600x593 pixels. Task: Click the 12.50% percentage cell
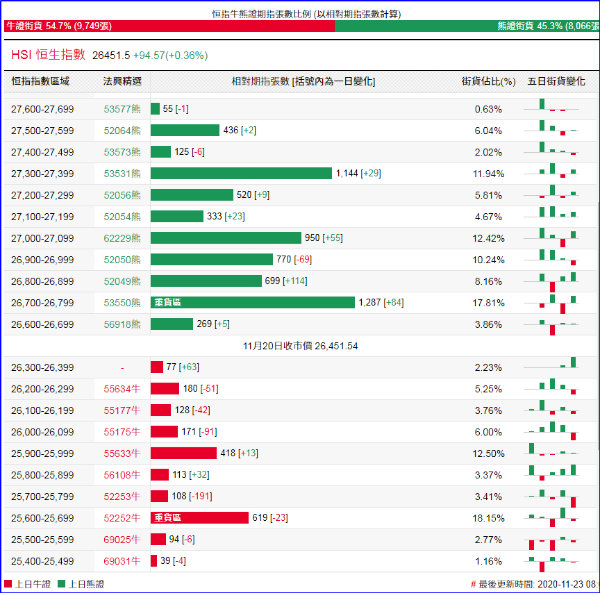point(488,454)
